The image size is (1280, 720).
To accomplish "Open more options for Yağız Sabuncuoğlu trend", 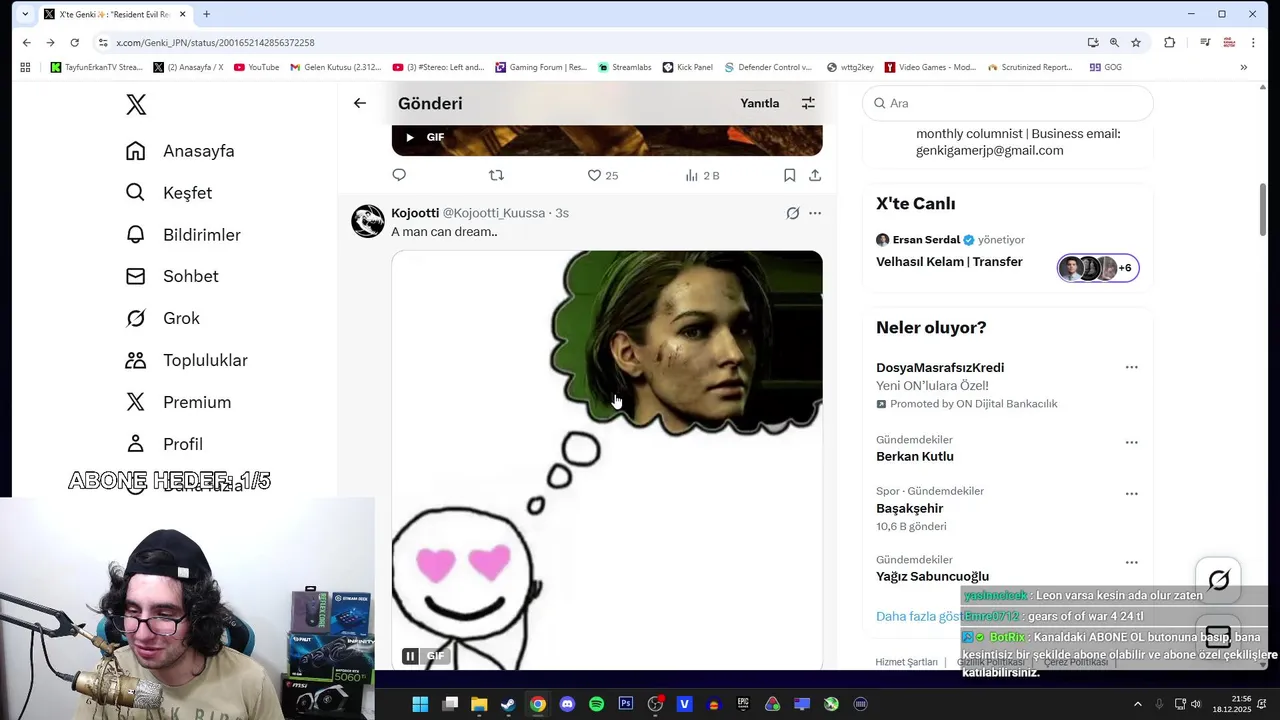I will 1131,562.
